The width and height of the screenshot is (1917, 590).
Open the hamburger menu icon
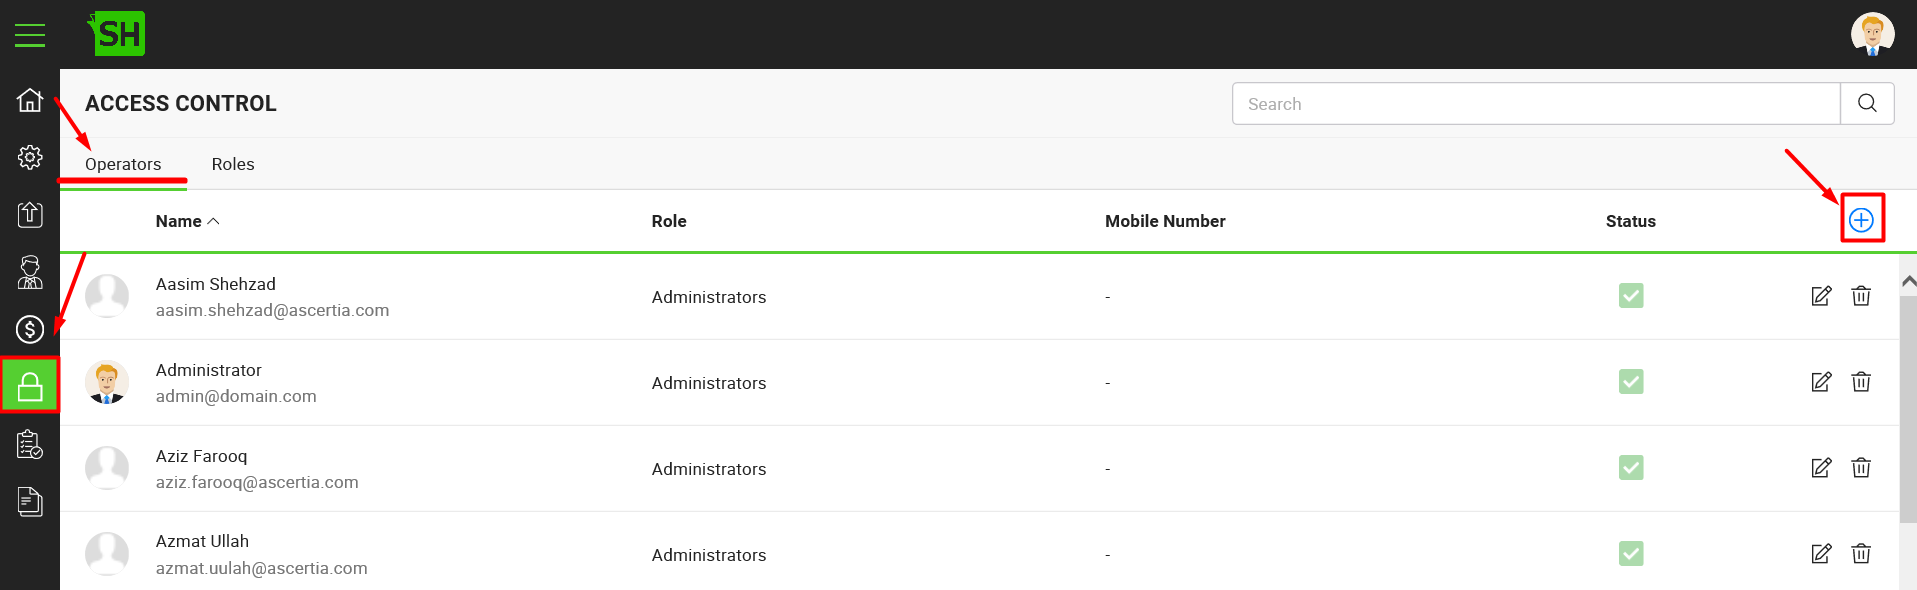click(30, 35)
